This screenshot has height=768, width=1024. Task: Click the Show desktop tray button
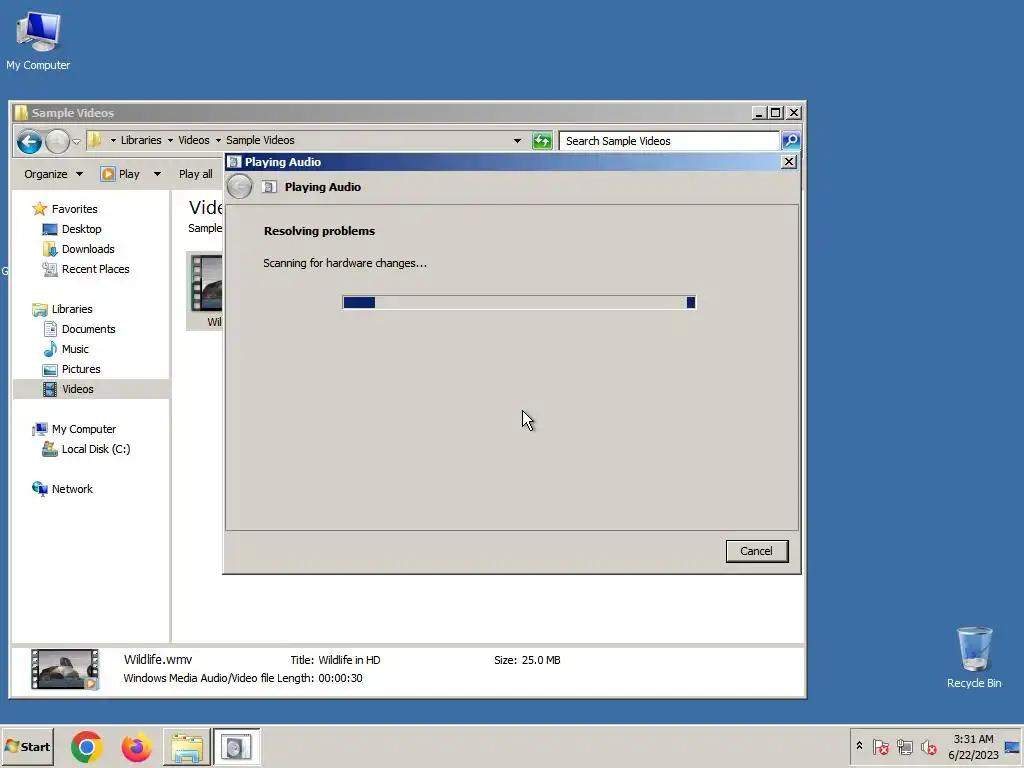pyautogui.click(x=1013, y=747)
